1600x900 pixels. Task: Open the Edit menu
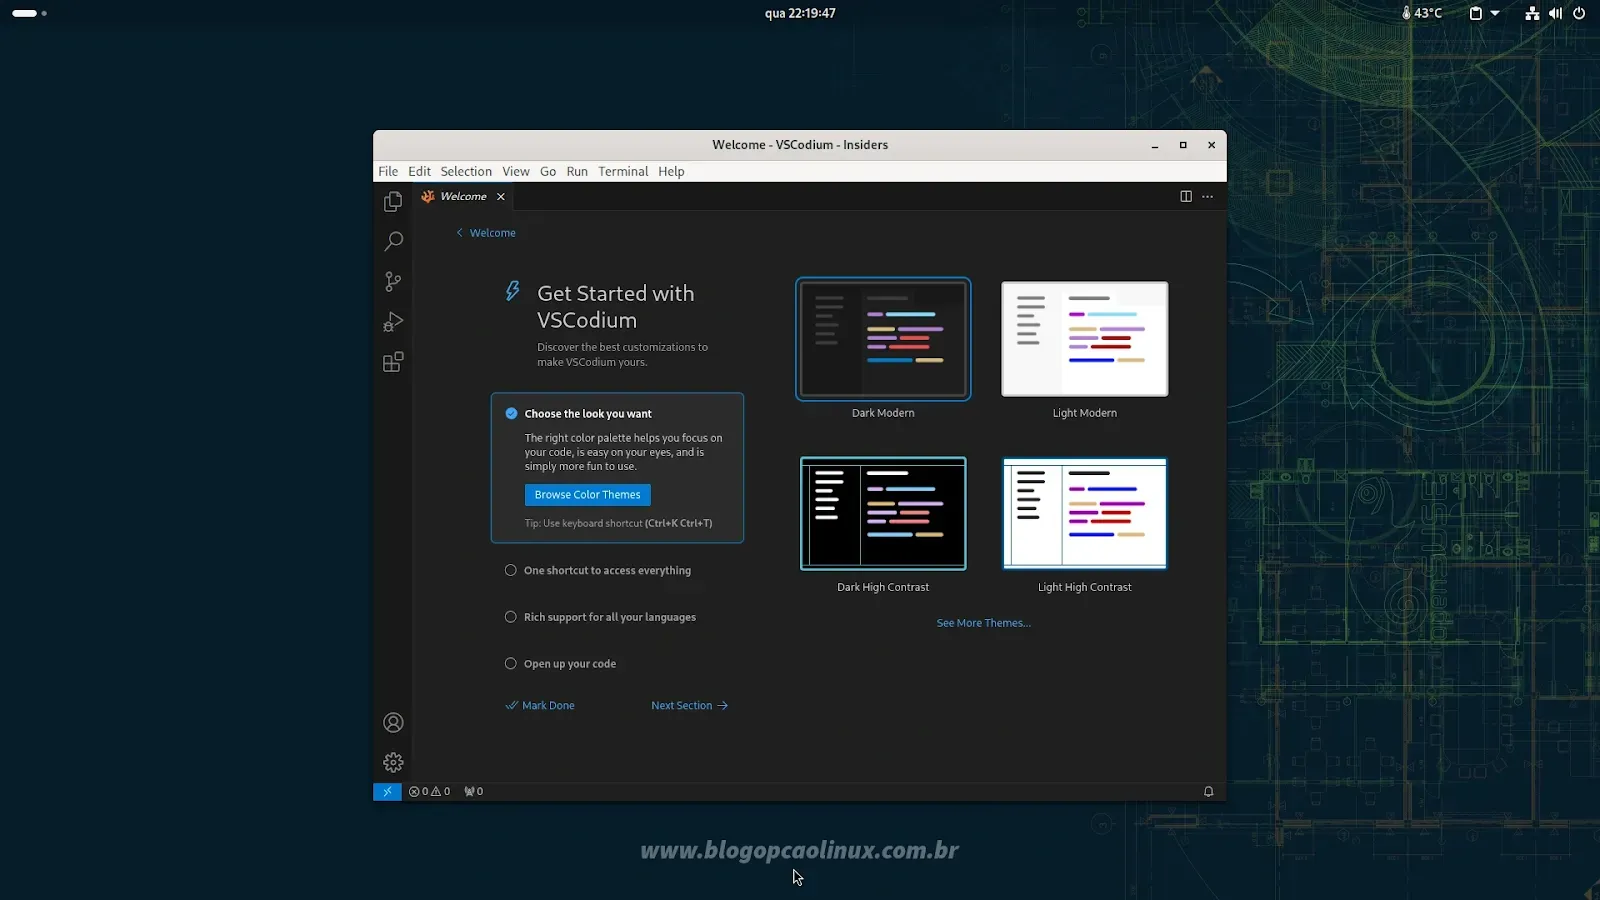[x=419, y=171]
